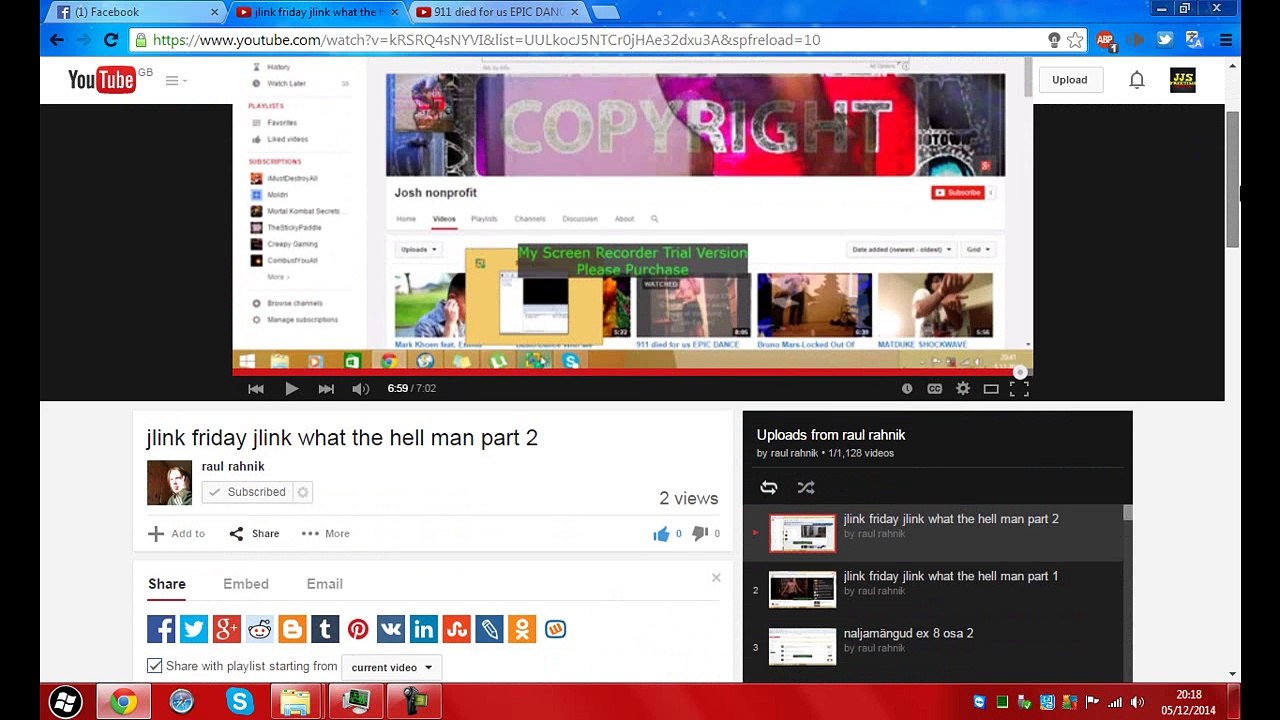The image size is (1280, 720).
Task: Toggle Watch Later clock icon in player
Action: pos(907,389)
